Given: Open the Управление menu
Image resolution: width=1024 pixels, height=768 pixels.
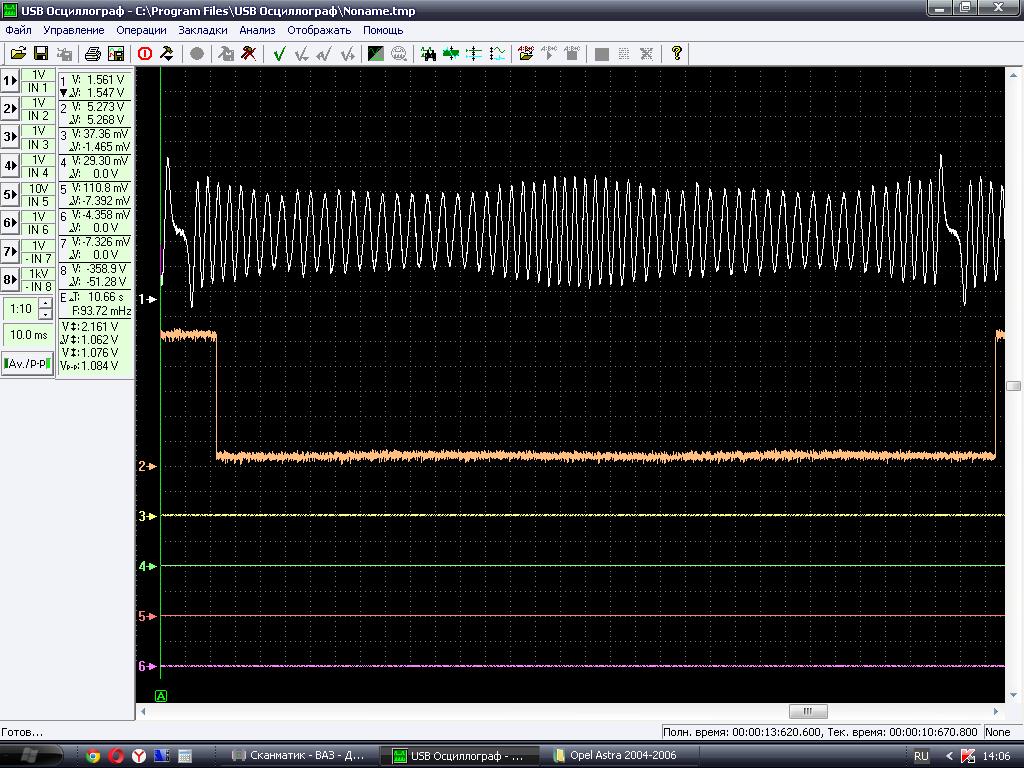Looking at the screenshot, I should (74, 30).
